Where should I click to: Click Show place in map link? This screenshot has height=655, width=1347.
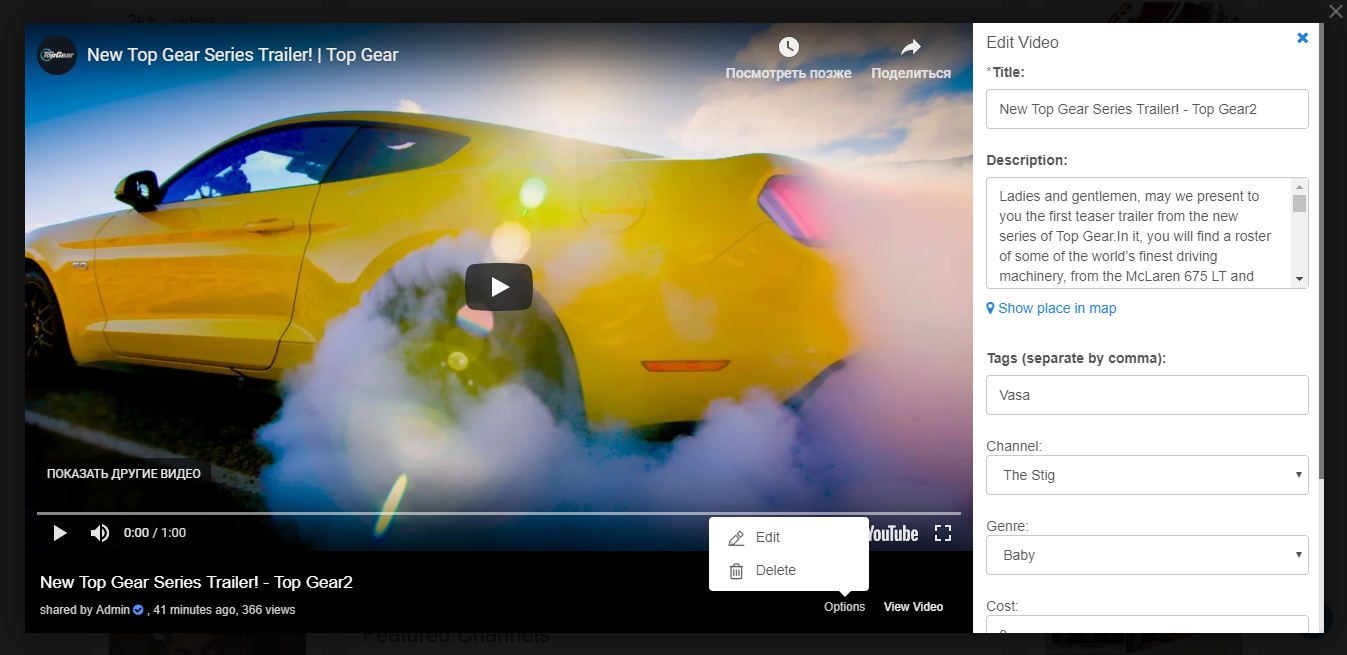pos(1056,309)
